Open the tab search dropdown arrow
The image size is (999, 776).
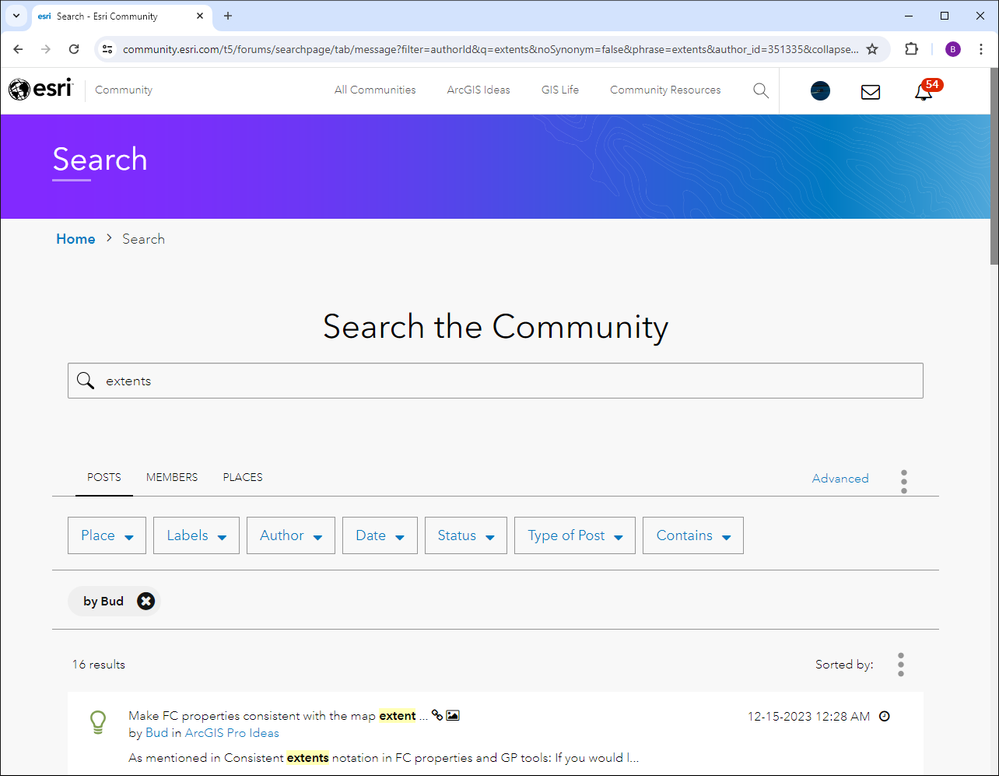16,16
